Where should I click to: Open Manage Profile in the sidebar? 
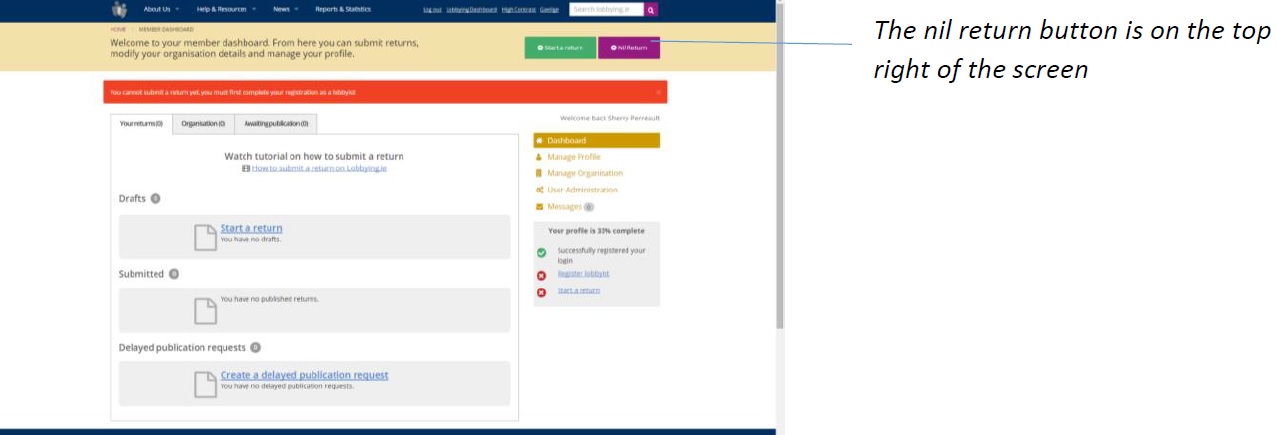coord(573,157)
